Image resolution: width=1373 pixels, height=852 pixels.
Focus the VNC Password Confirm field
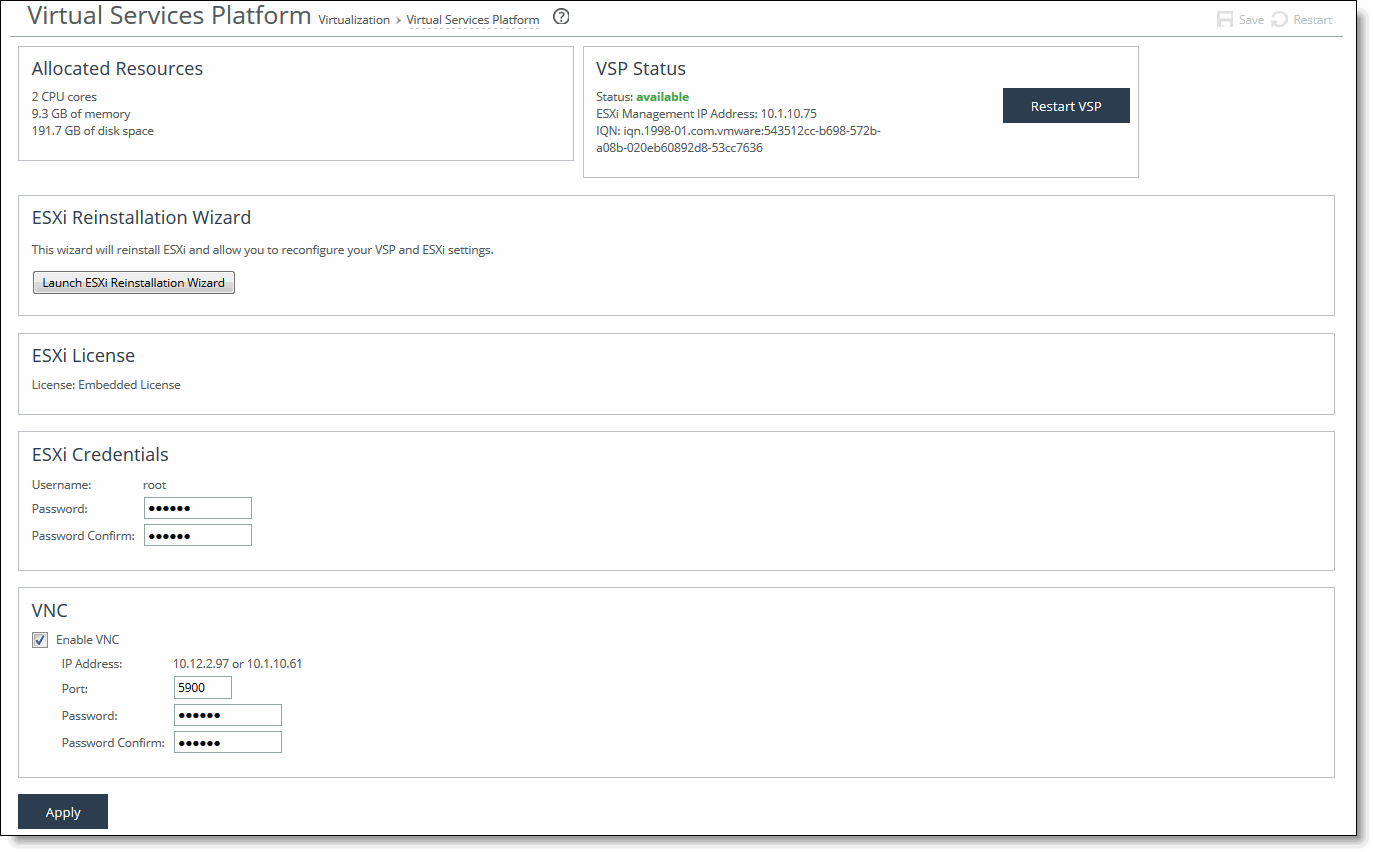click(228, 742)
